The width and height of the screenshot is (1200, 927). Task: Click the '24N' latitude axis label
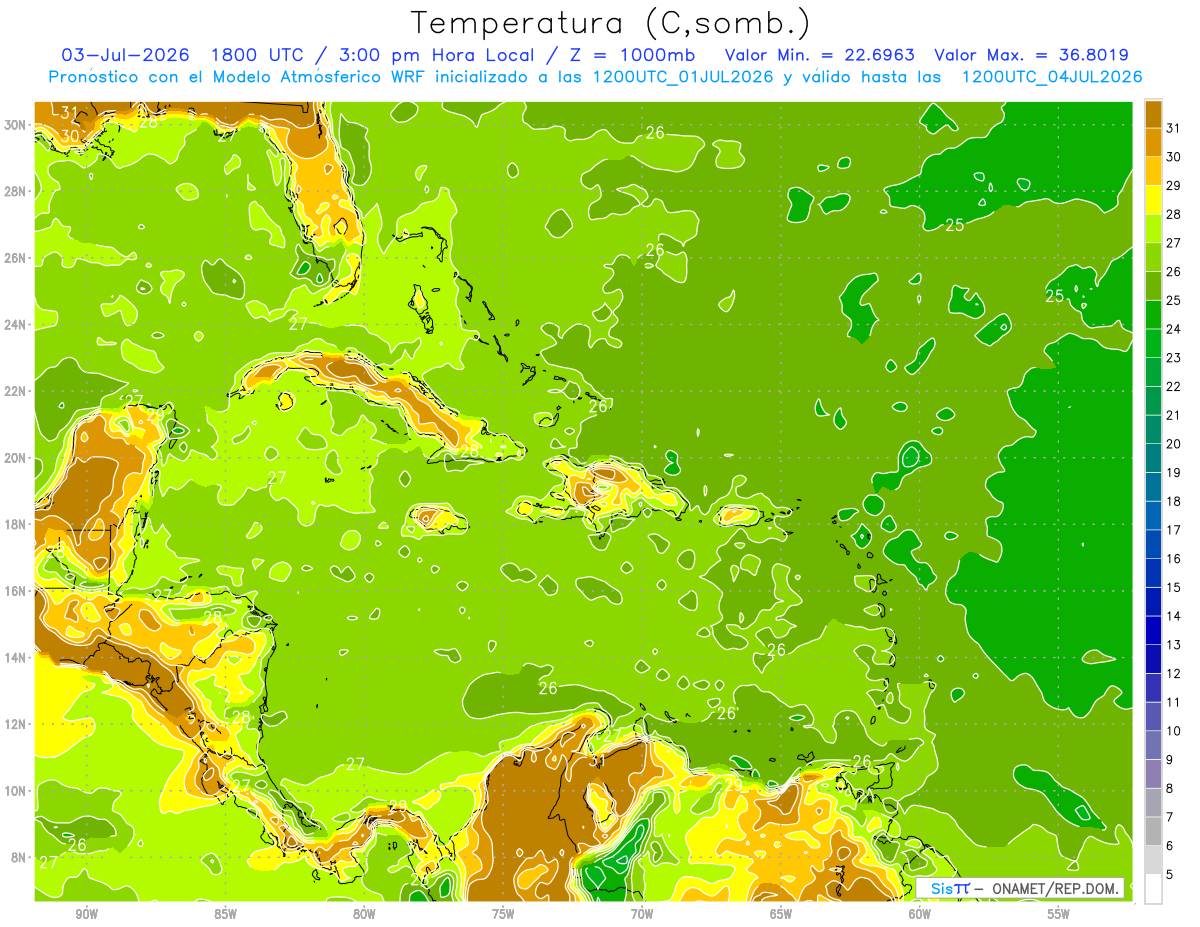15,325
